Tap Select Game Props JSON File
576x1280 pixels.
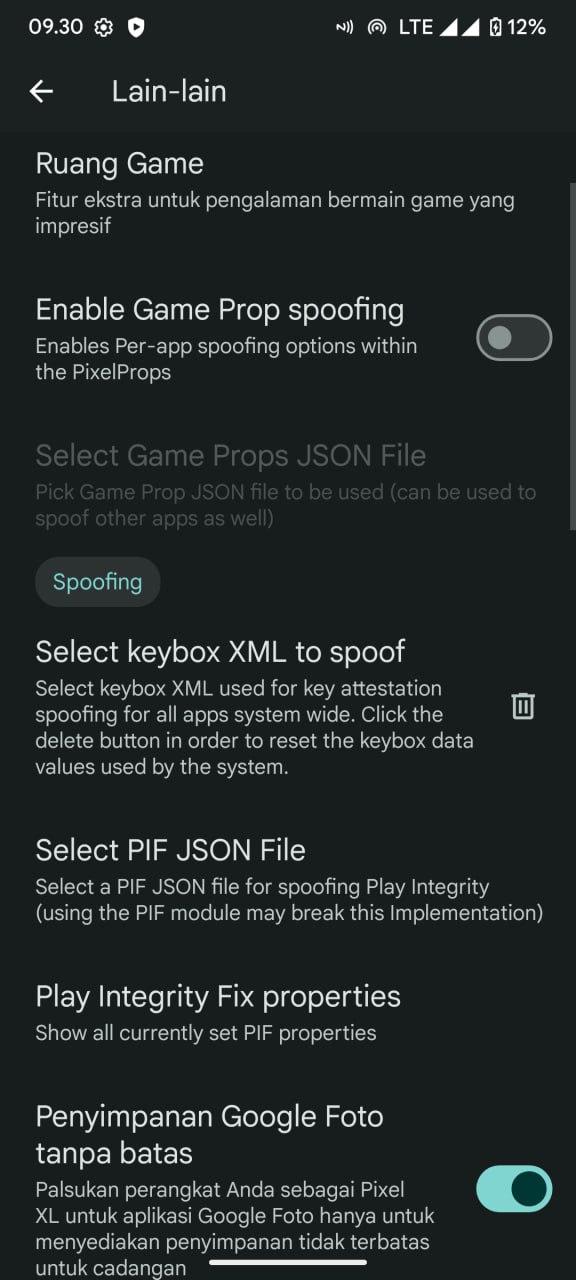click(288, 485)
